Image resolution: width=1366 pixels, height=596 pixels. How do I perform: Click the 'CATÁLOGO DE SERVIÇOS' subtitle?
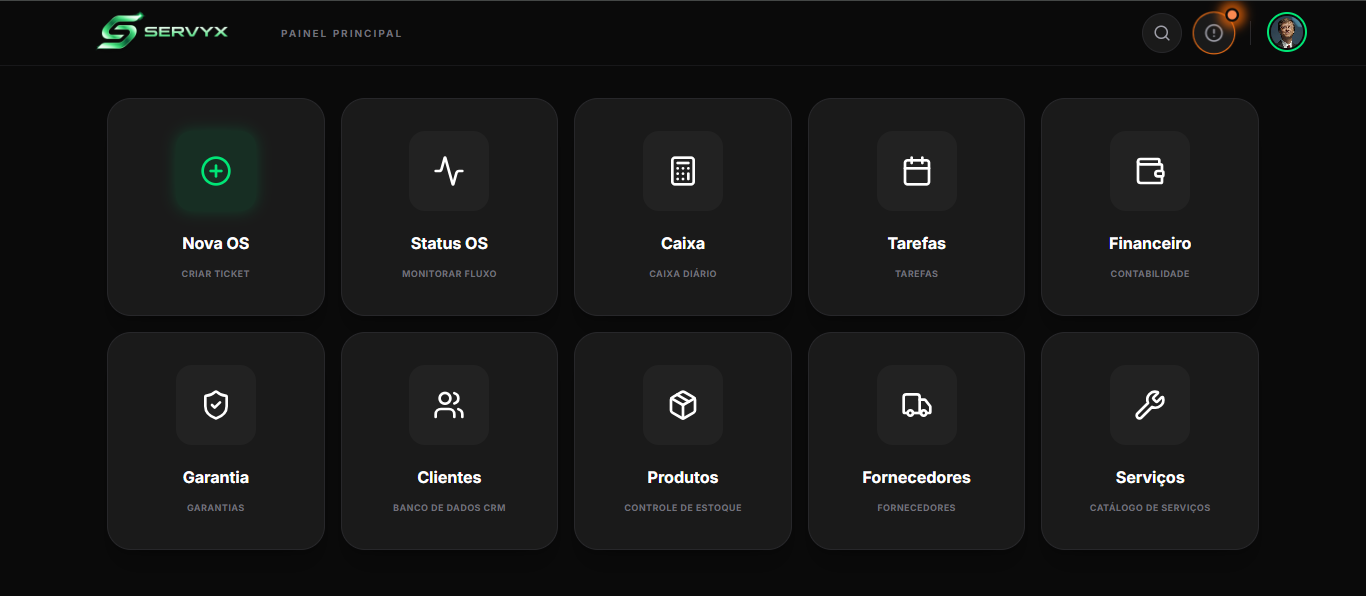[1150, 508]
